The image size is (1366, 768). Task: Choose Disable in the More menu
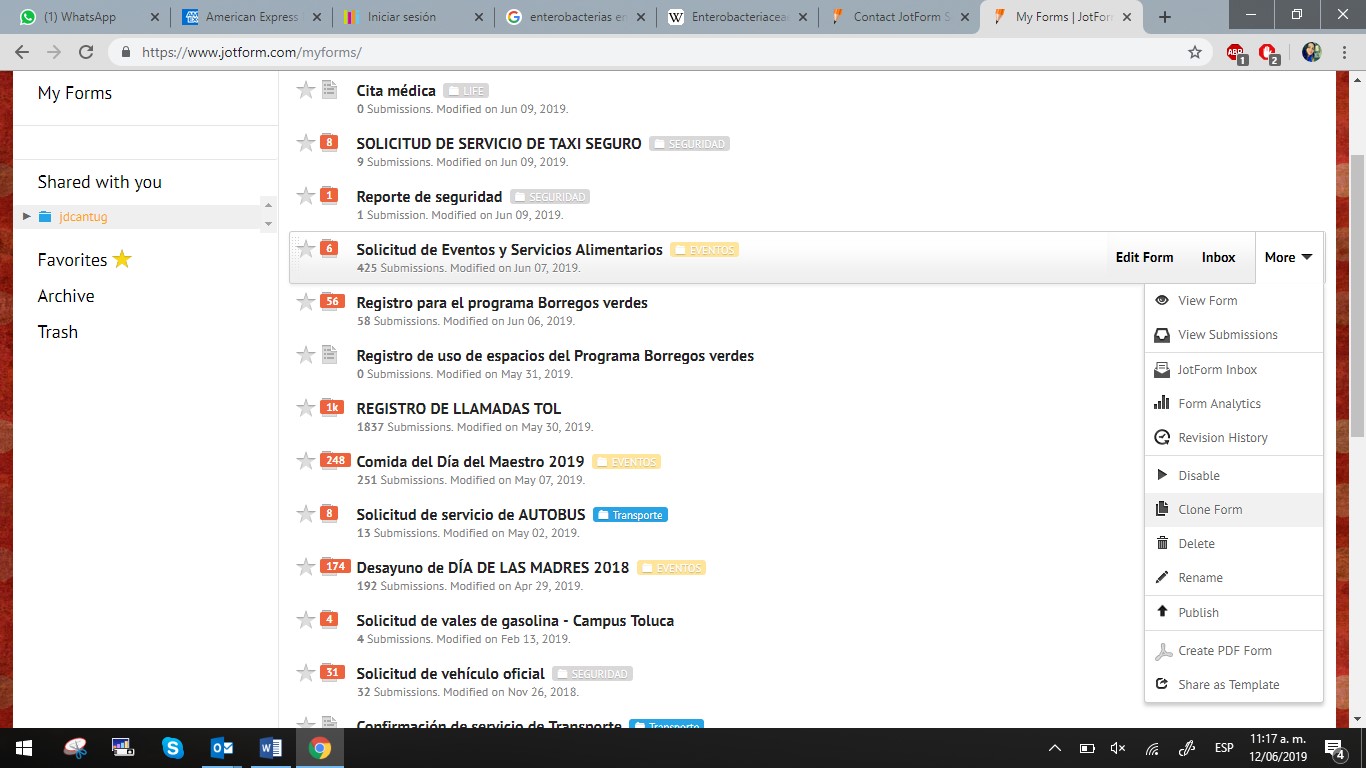[1198, 476]
